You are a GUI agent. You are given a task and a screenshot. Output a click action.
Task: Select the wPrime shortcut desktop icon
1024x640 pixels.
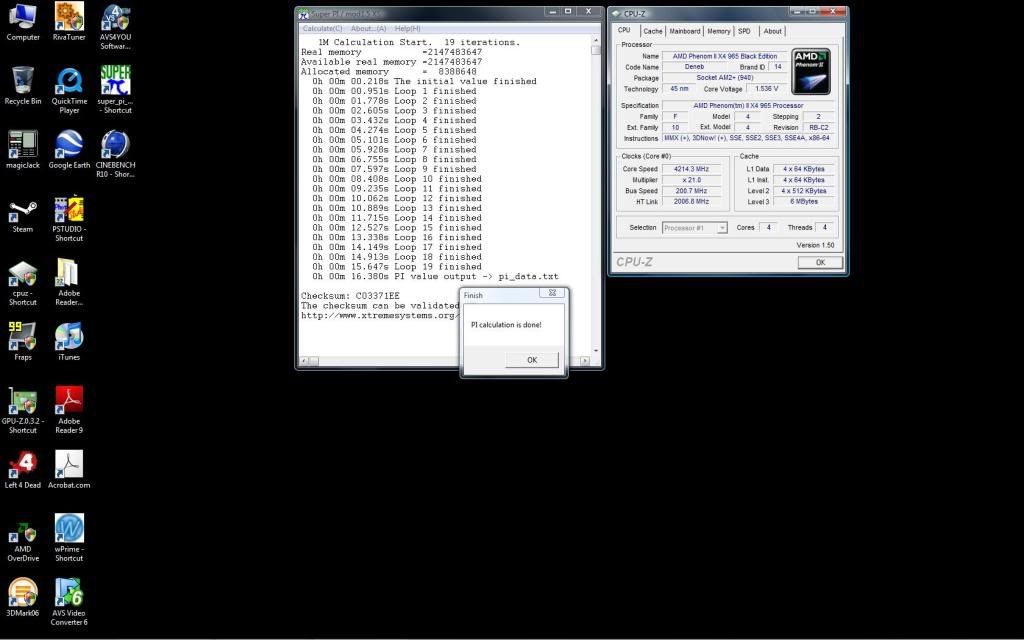(69, 538)
